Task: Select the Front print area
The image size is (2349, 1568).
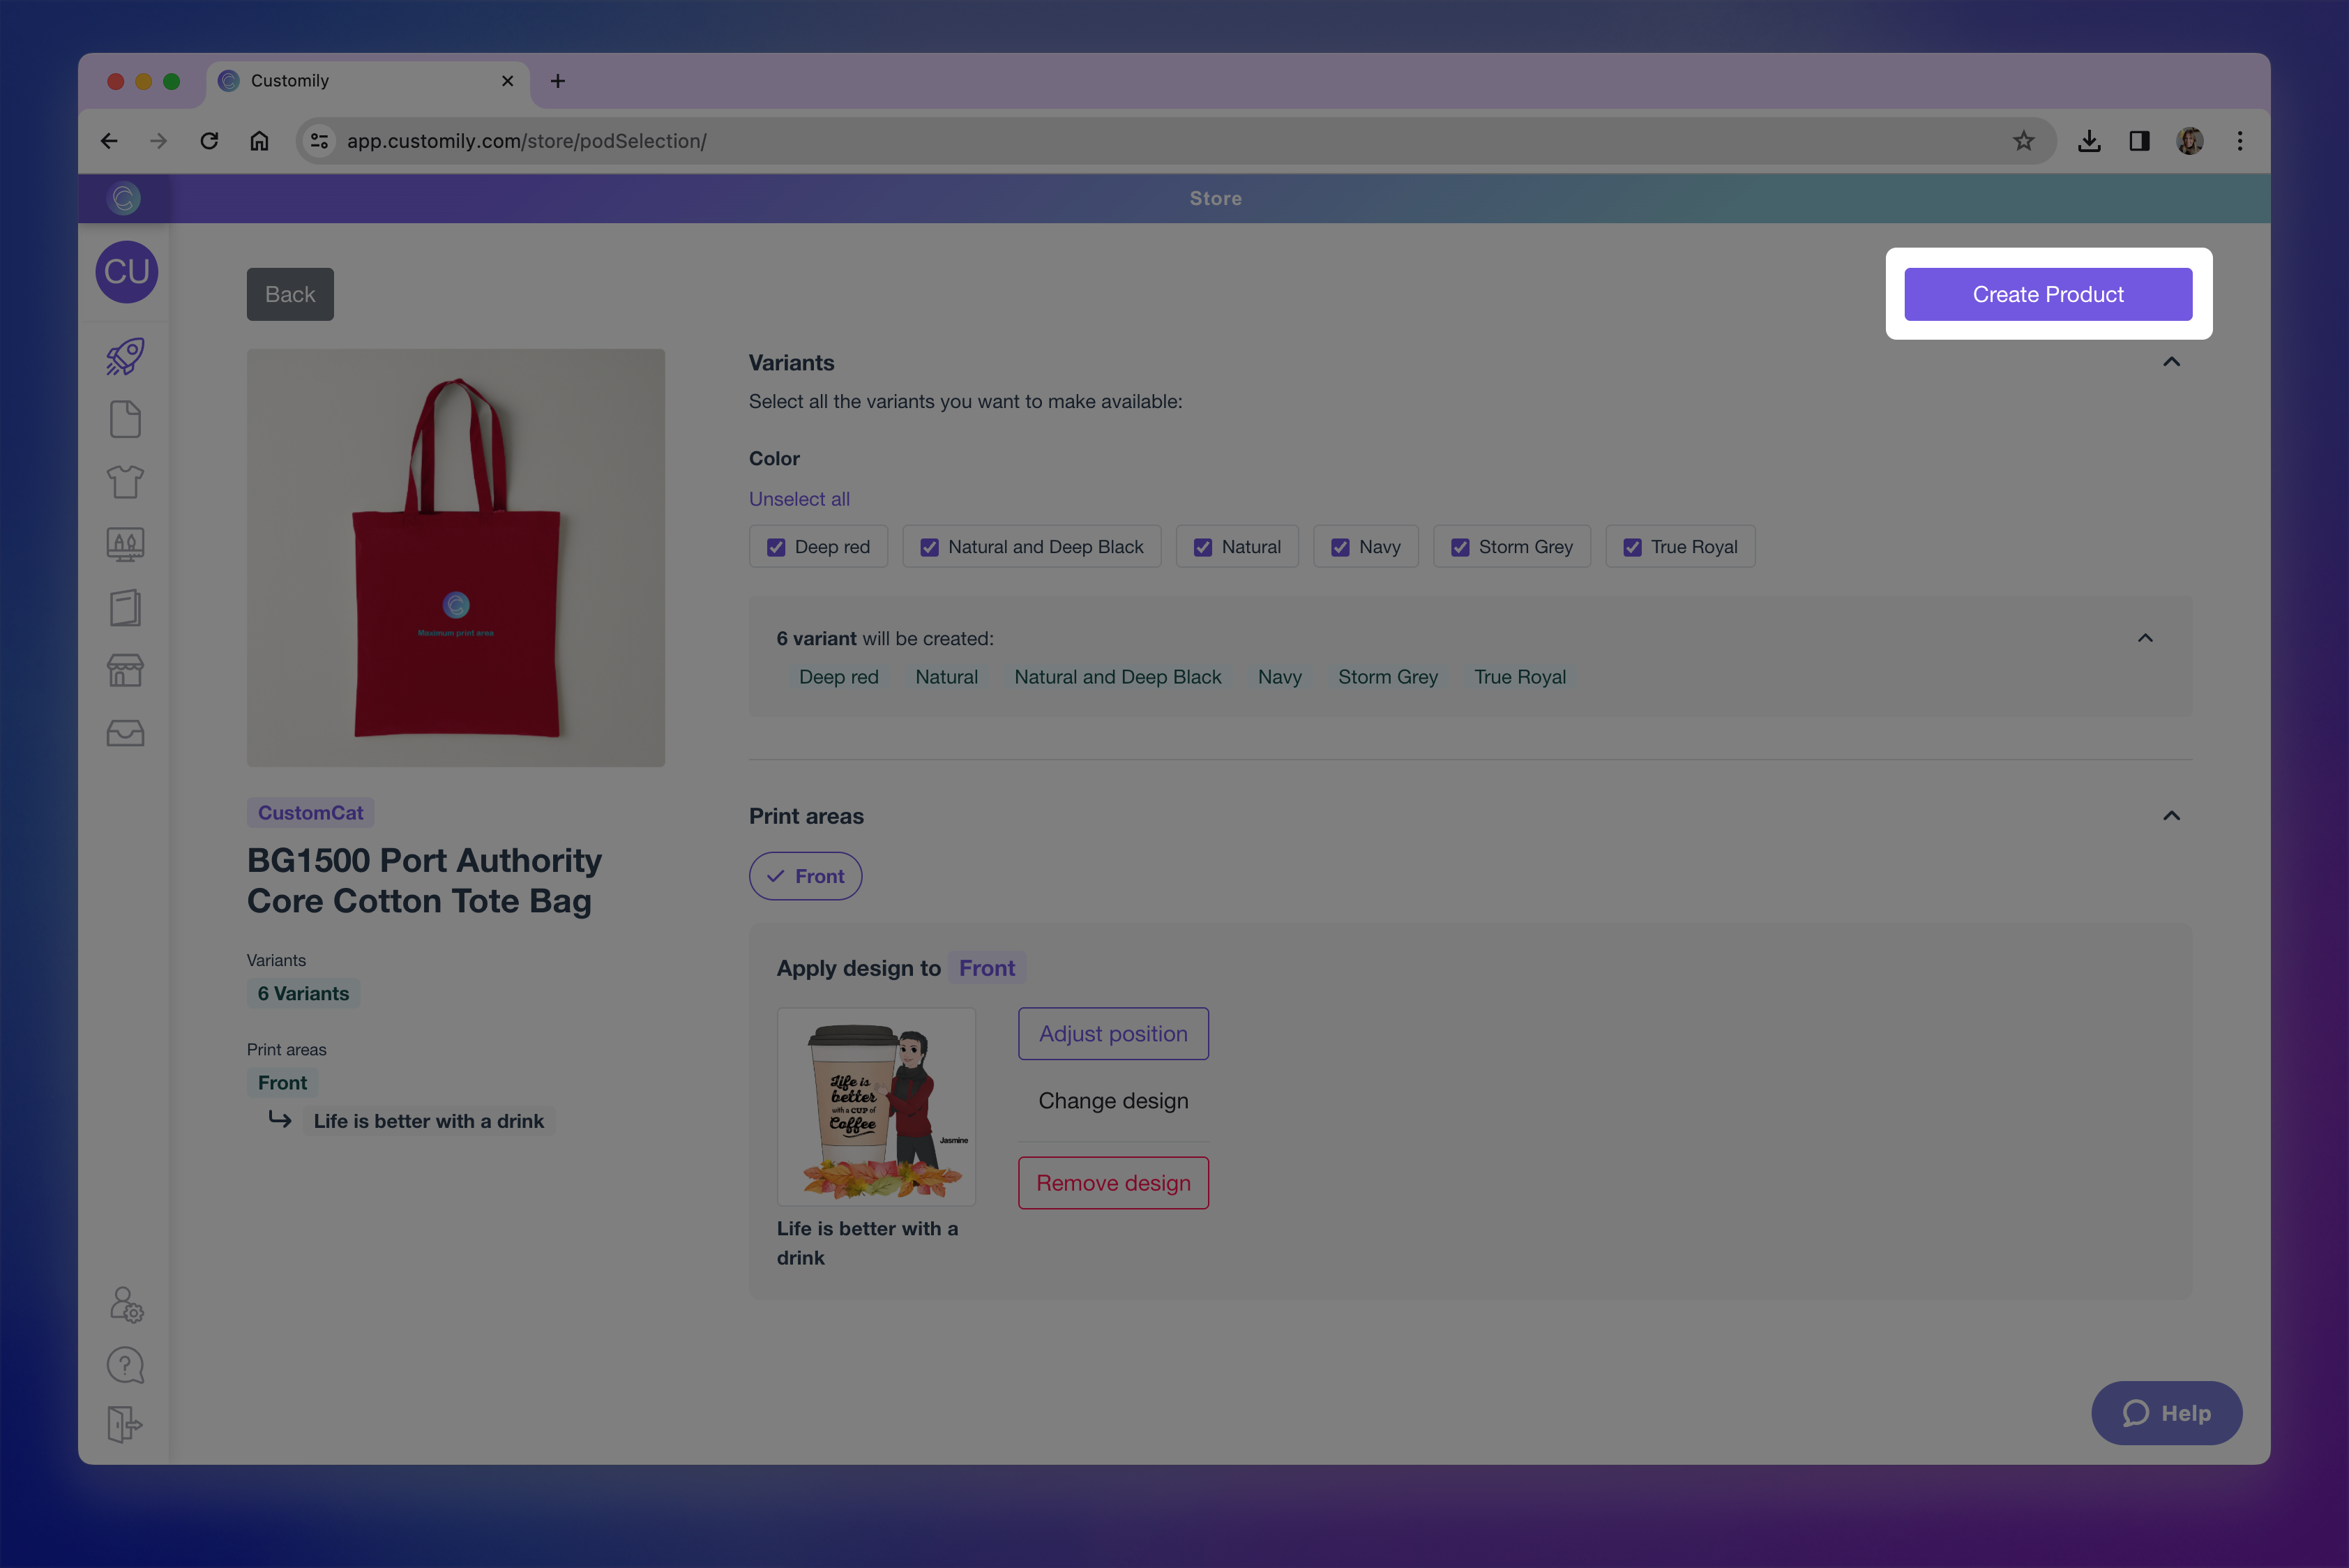Action: [805, 875]
